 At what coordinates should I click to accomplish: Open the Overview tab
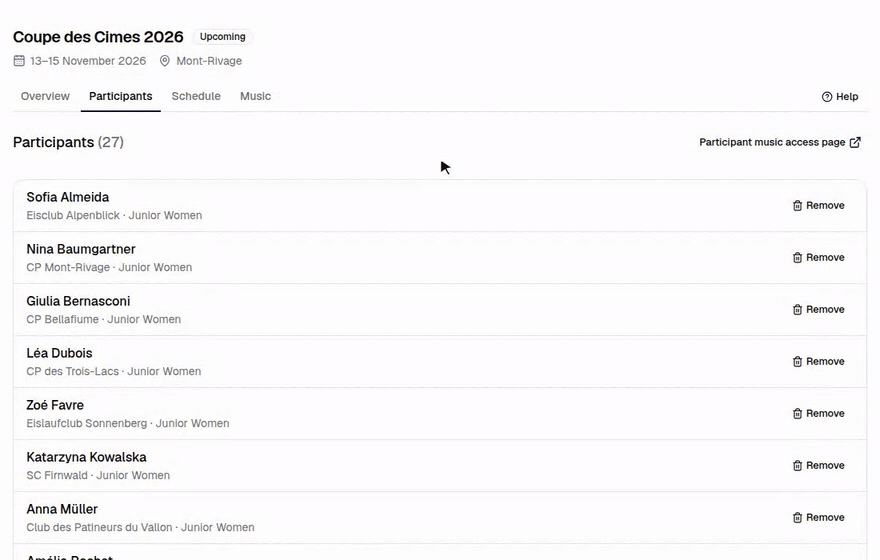point(45,96)
